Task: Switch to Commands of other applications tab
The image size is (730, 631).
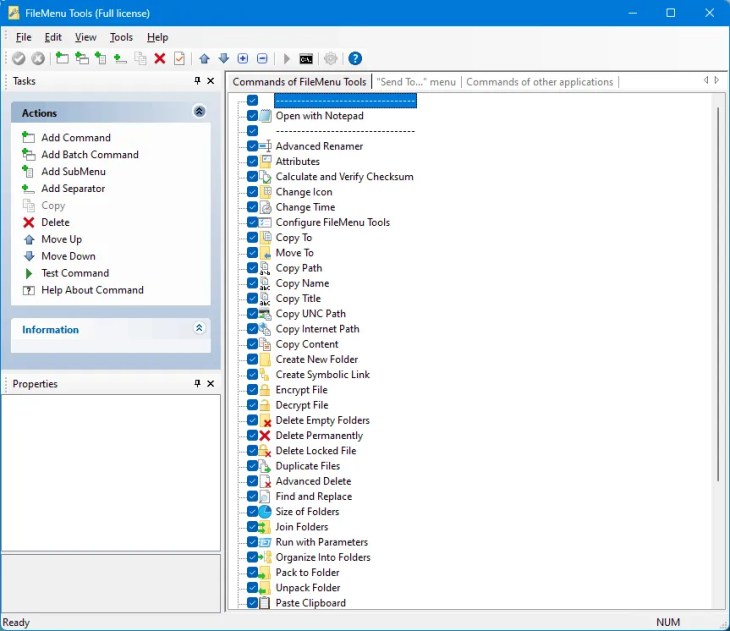Action: 540,82
